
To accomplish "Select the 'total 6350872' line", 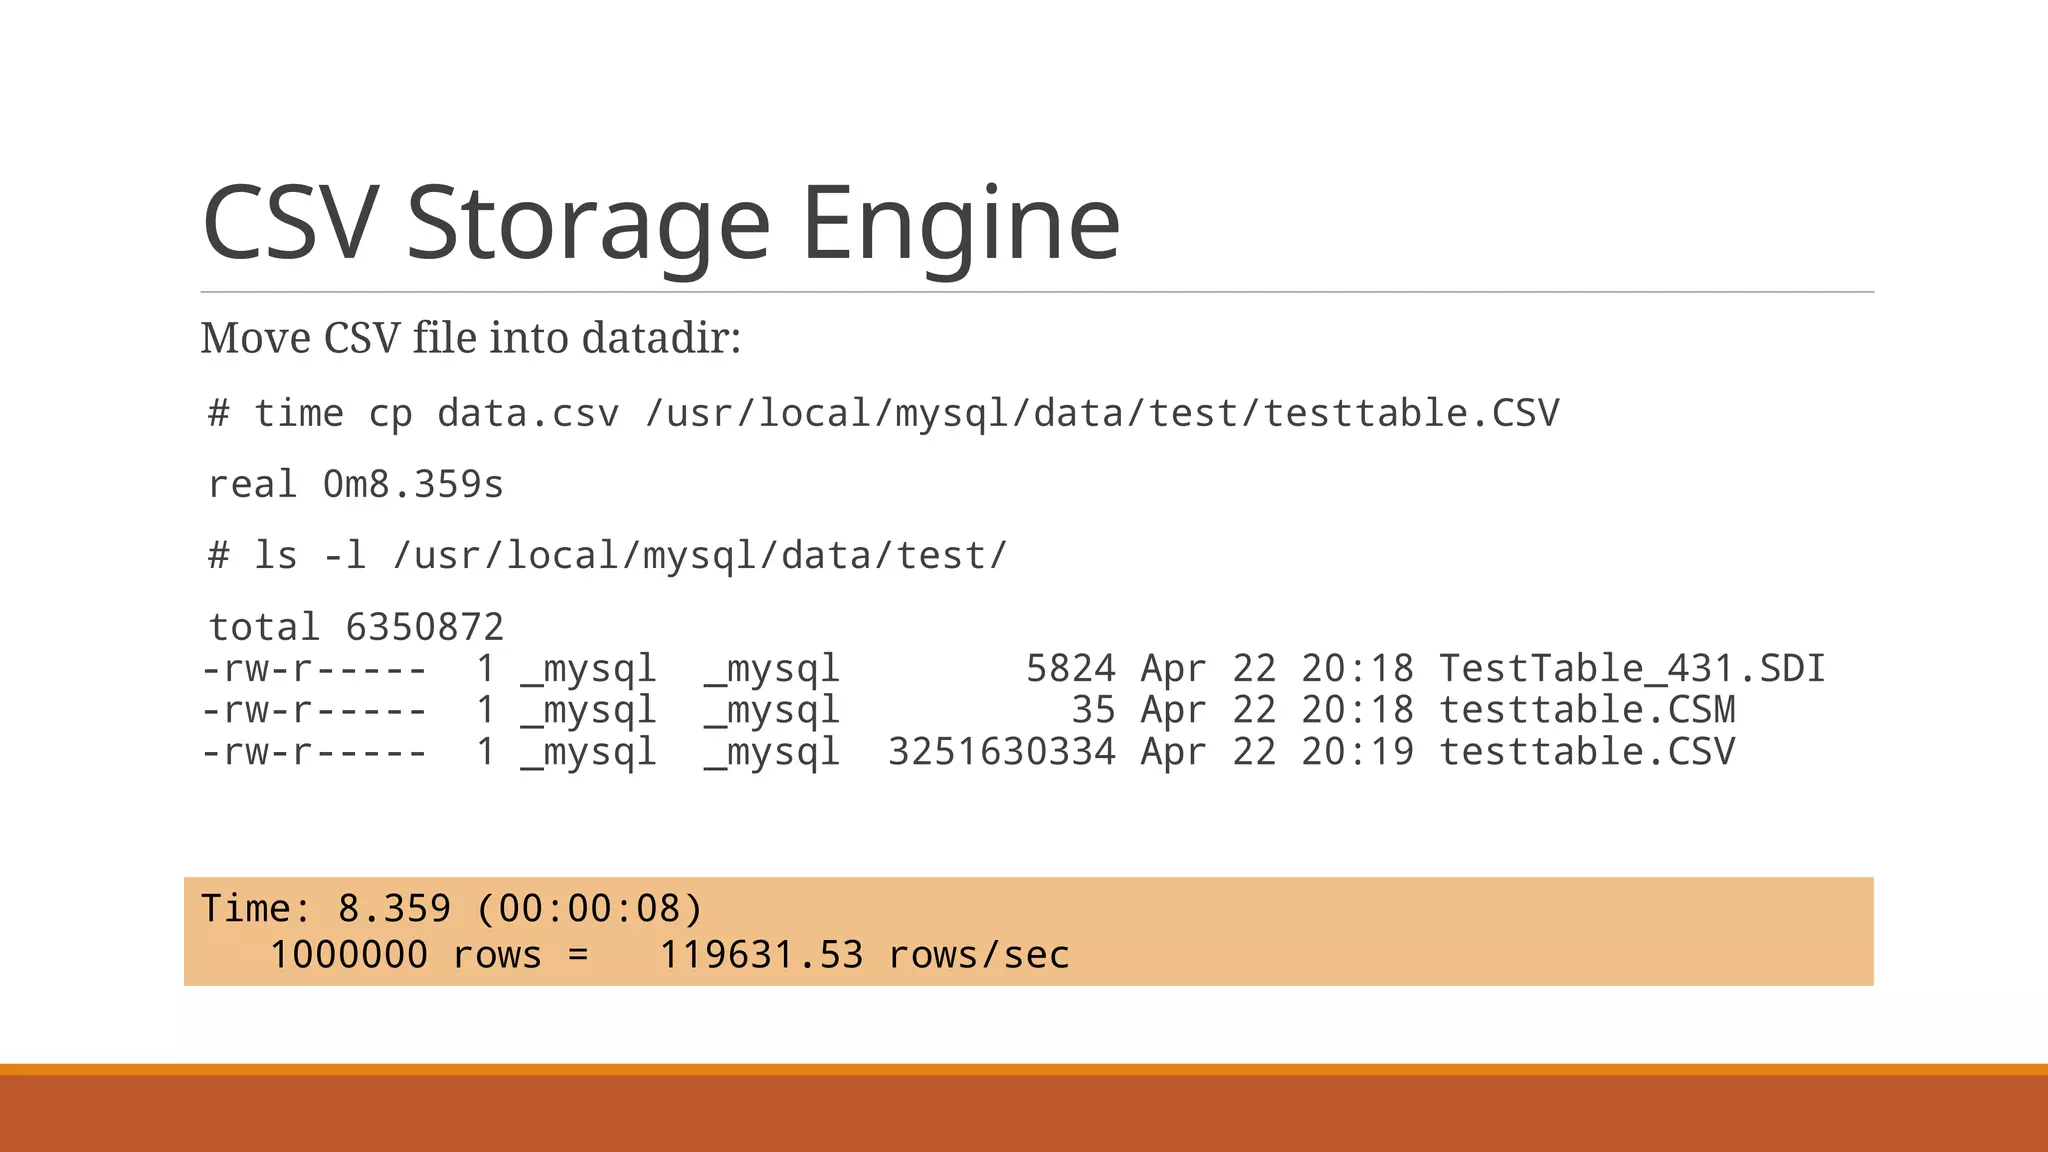I will [x=356, y=628].
